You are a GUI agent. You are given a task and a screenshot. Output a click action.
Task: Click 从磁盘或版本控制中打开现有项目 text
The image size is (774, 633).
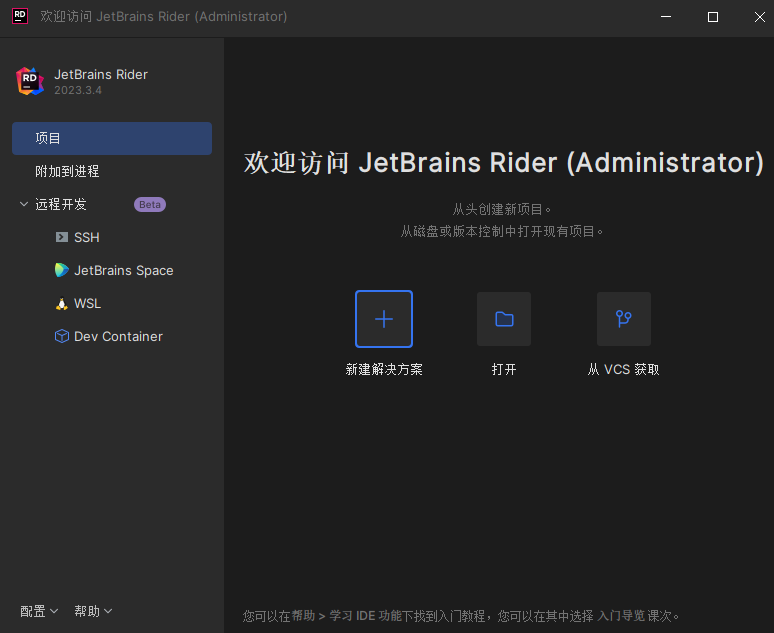click(x=502, y=231)
